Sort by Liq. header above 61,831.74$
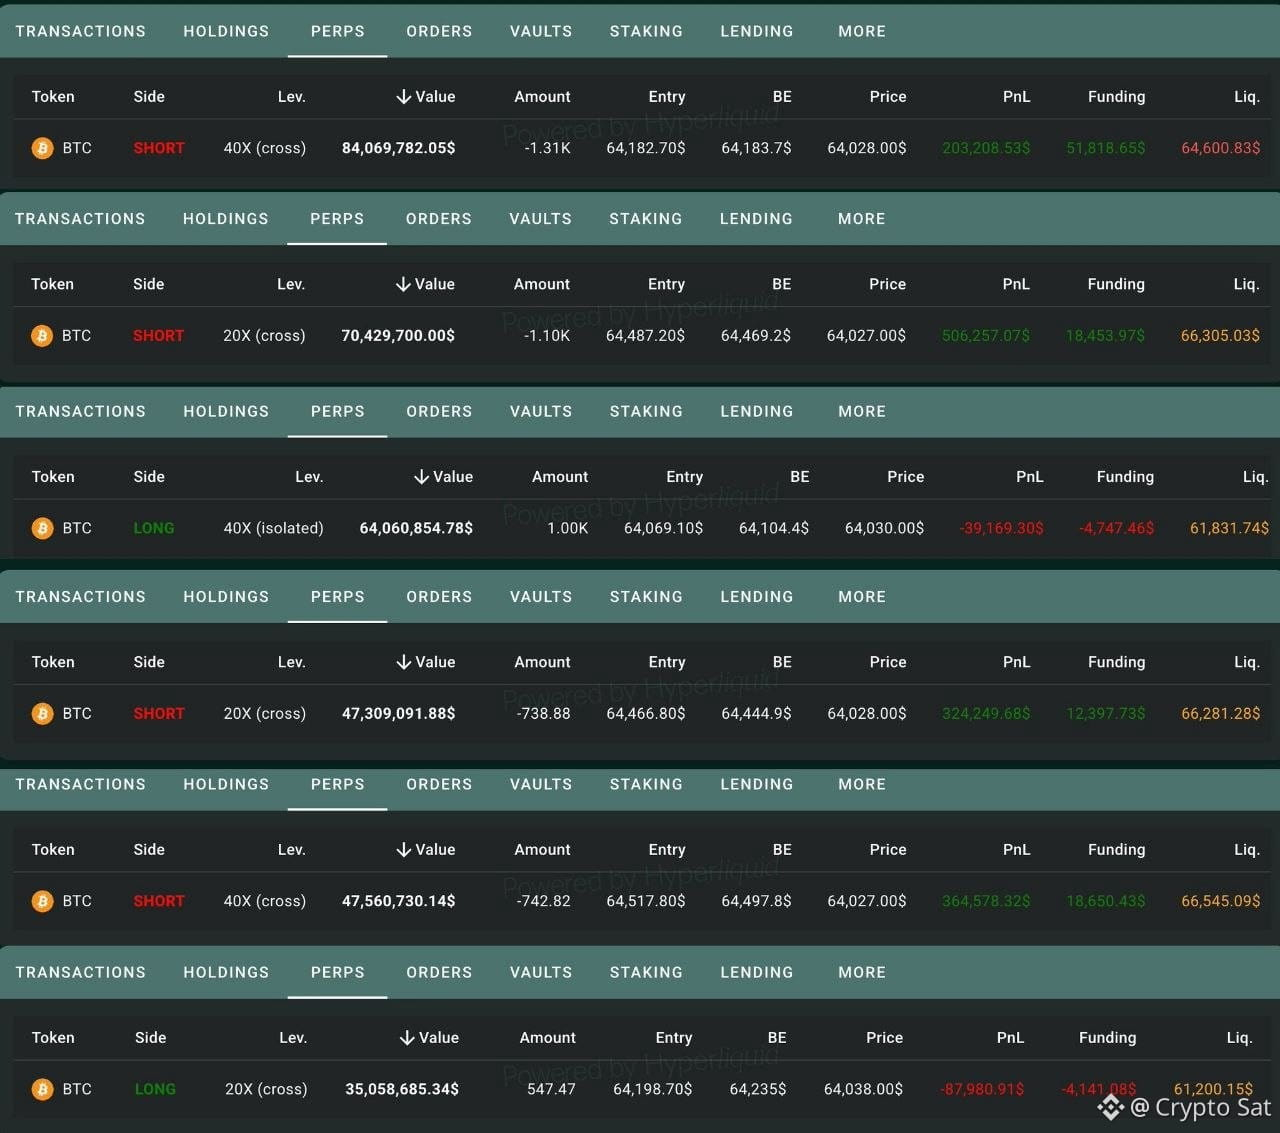The image size is (1280, 1133). pos(1255,477)
